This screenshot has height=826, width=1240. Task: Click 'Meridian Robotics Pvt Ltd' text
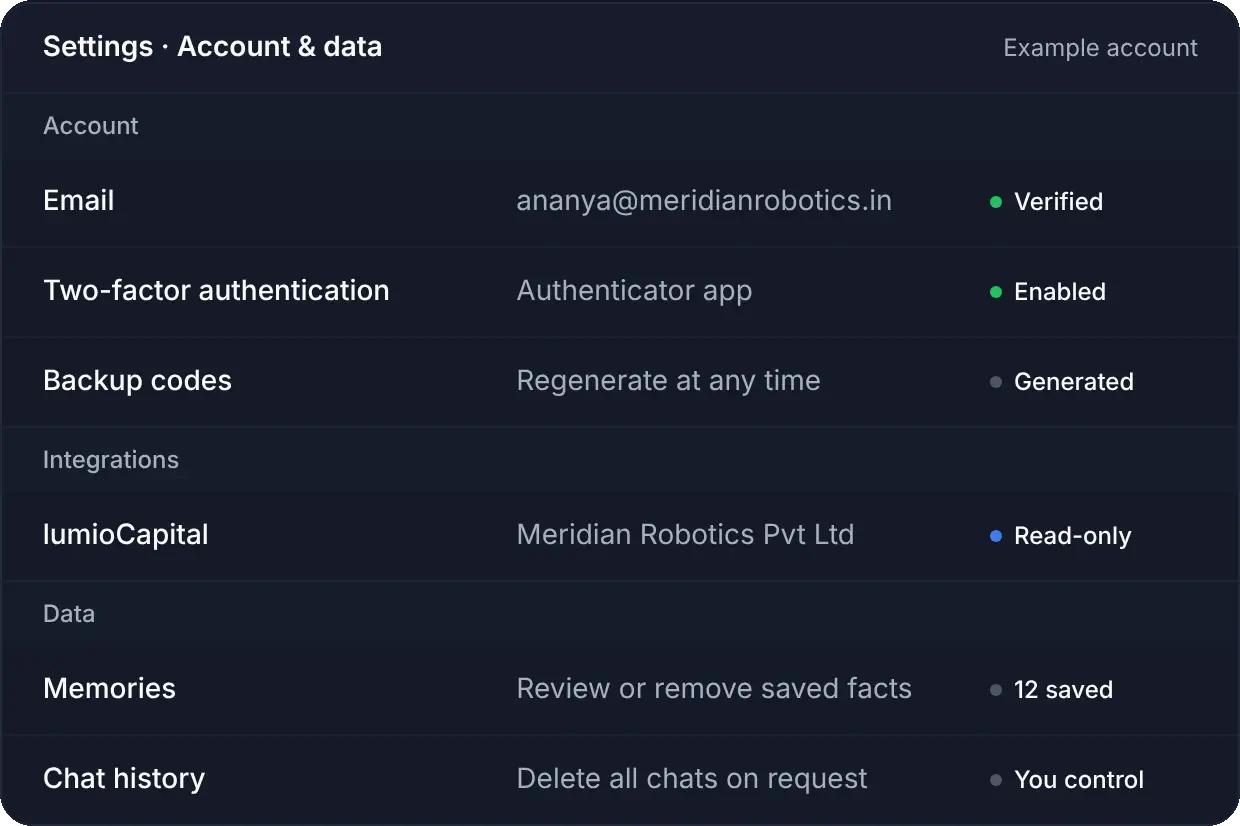[685, 535]
